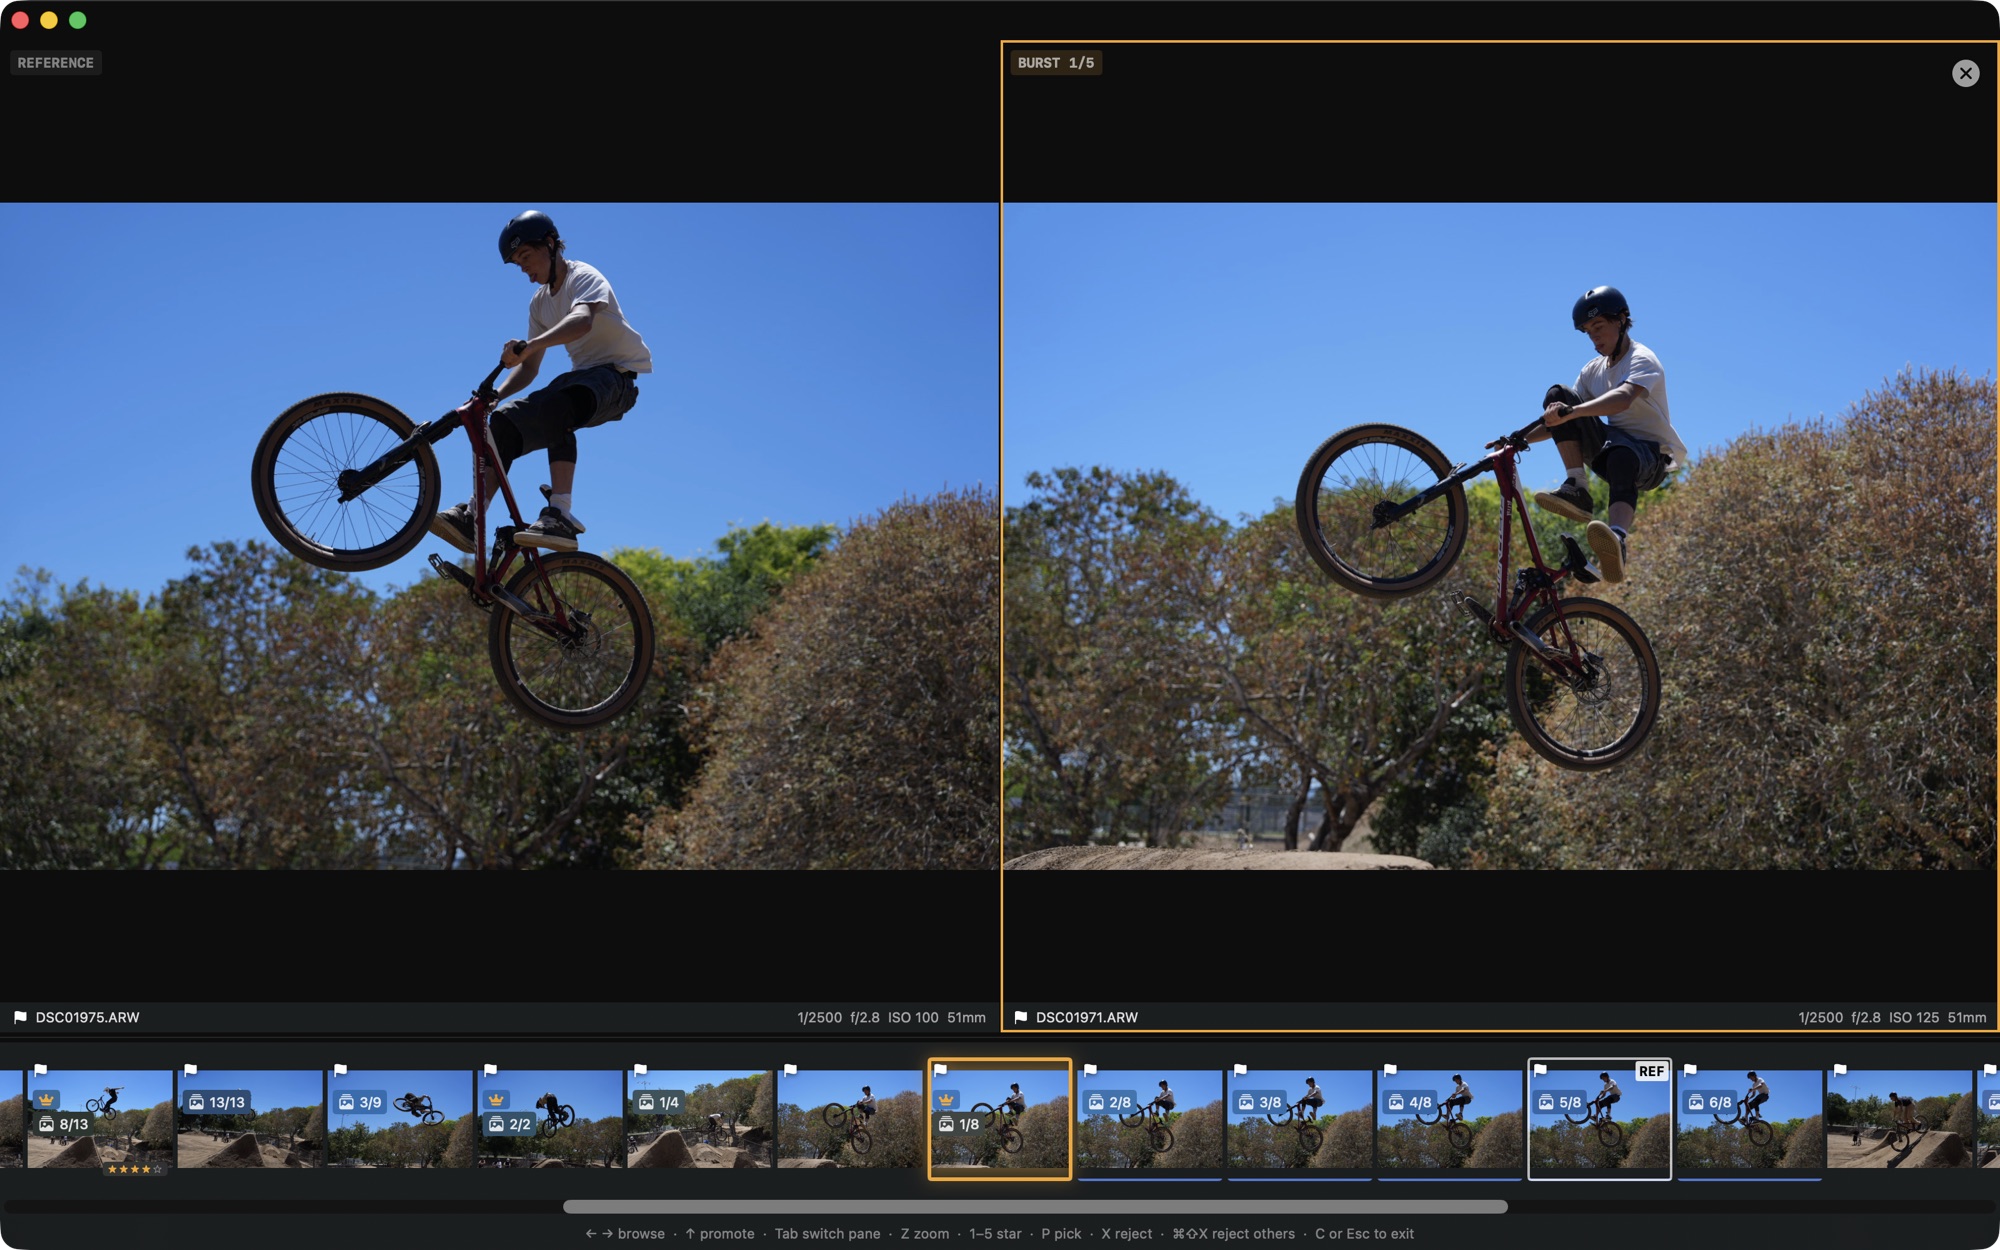
Task: Click the 6/8 burst stack badge
Action: pyautogui.click(x=1710, y=1102)
